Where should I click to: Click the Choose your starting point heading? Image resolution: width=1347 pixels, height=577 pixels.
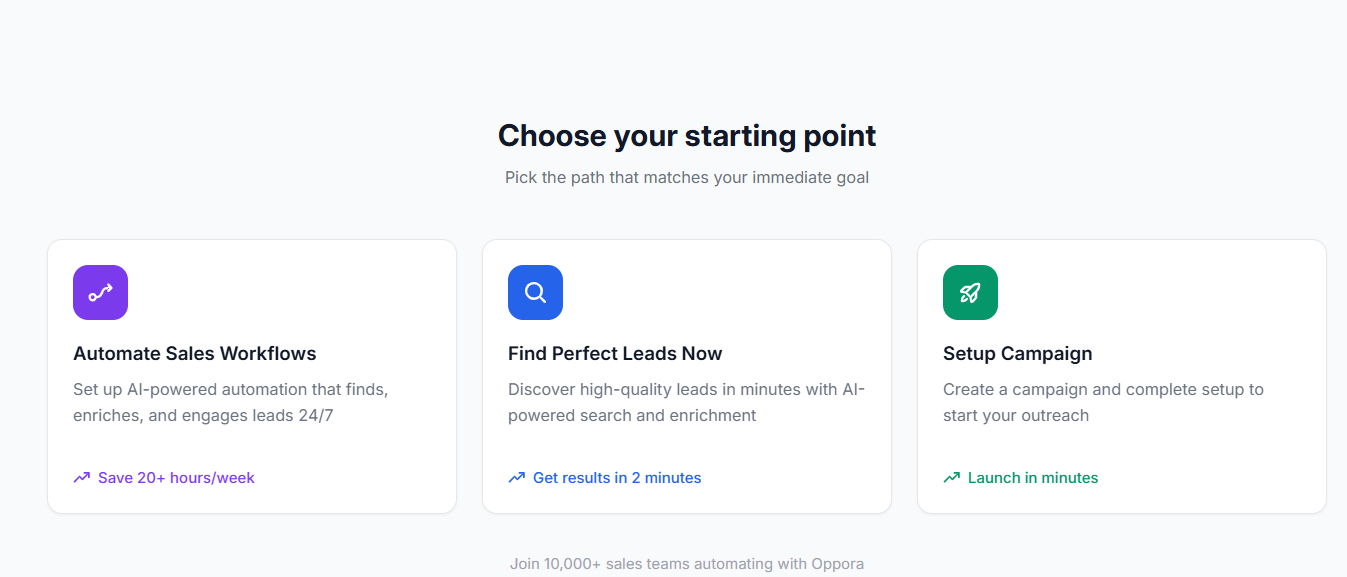tap(687, 135)
